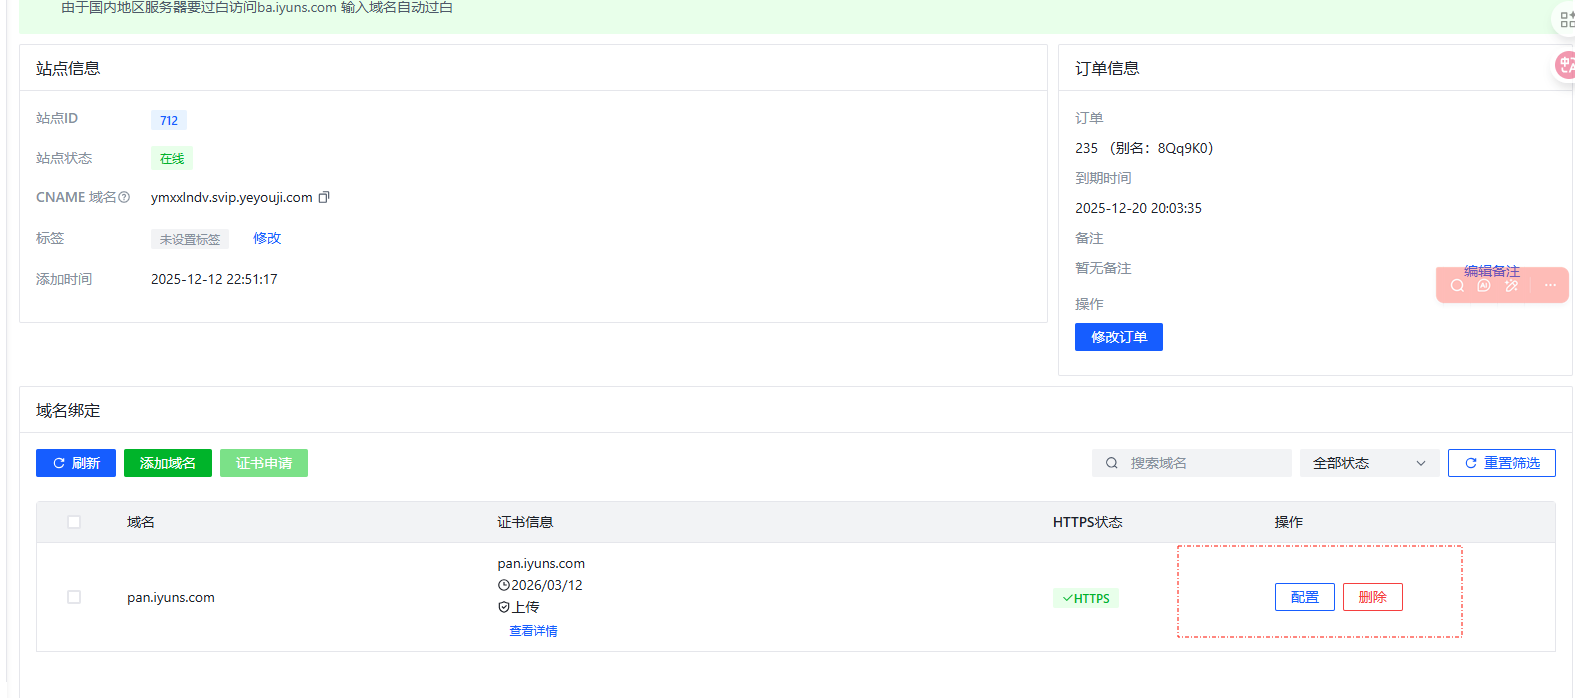This screenshot has width=1575, height=698.
Task: Click the magic wand icon in floating toolbar
Action: [x=1511, y=286]
